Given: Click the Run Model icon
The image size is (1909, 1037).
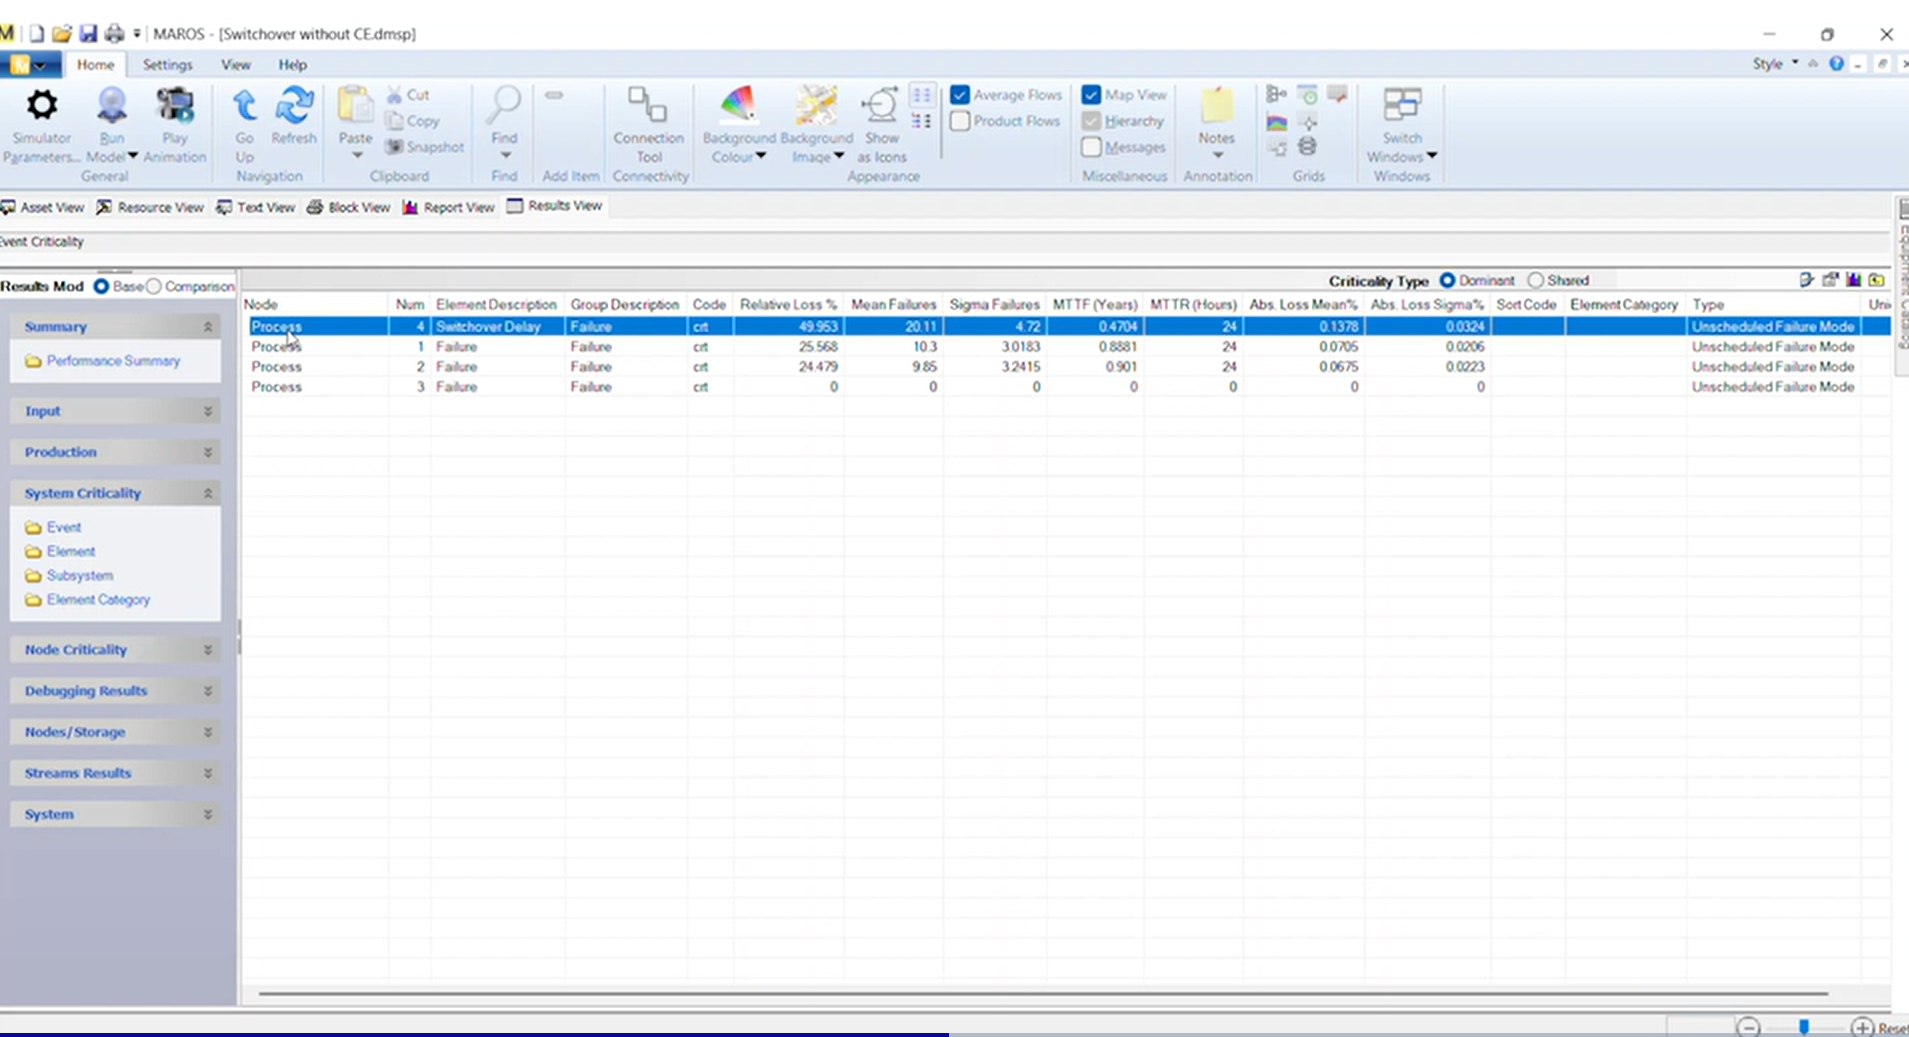Looking at the screenshot, I should pos(112,105).
